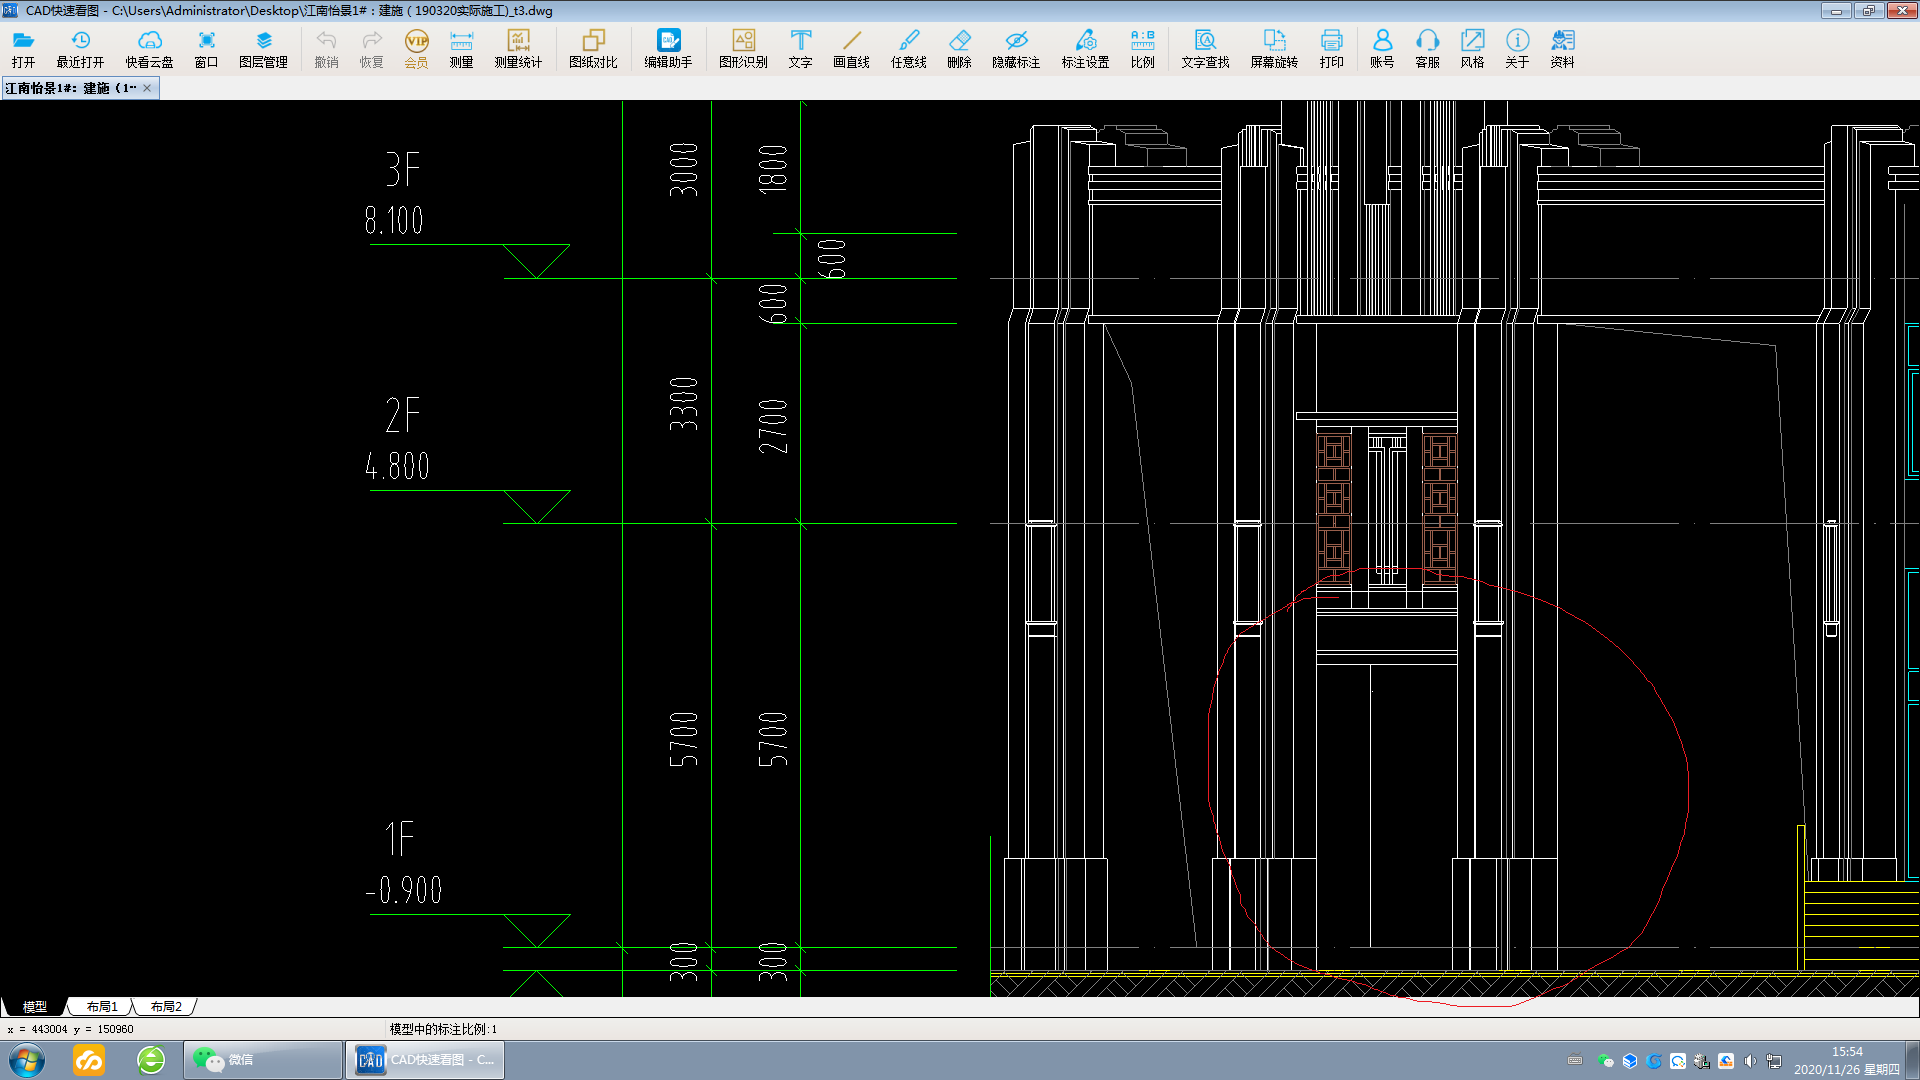
Task: Open the 账号 account panel
Action: click(x=1382, y=49)
